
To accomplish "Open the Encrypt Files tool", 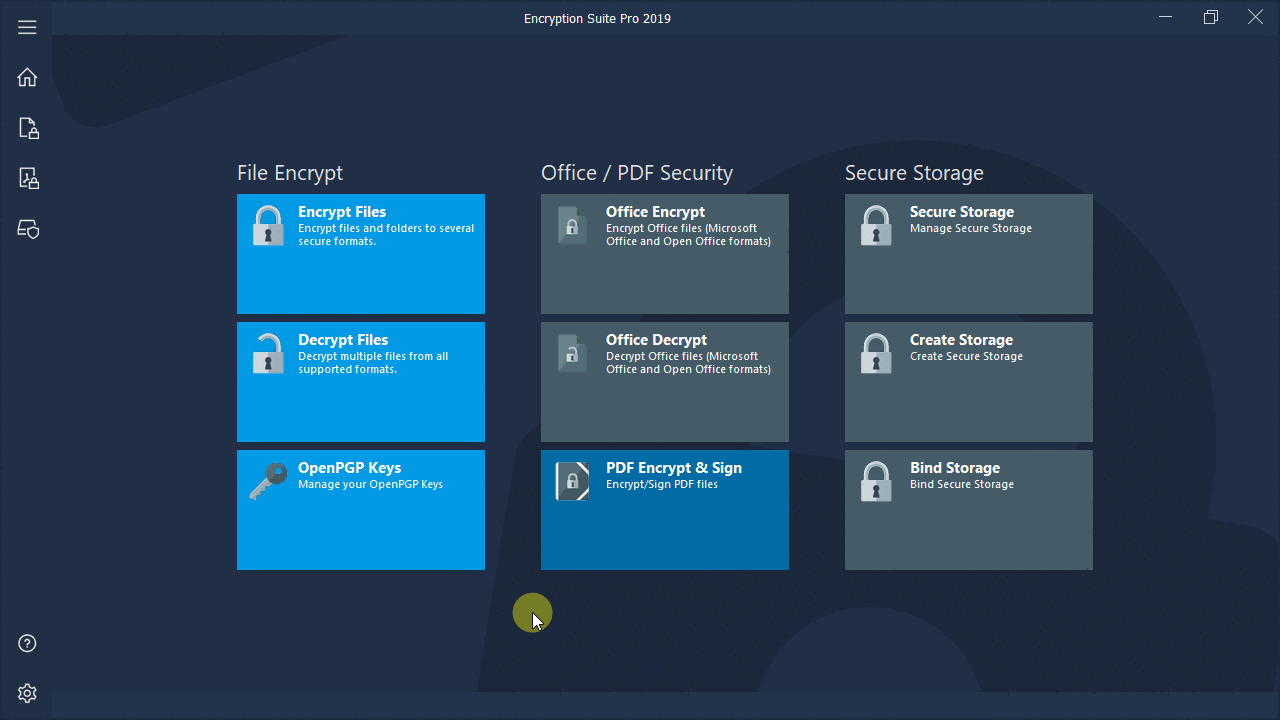I will click(360, 254).
